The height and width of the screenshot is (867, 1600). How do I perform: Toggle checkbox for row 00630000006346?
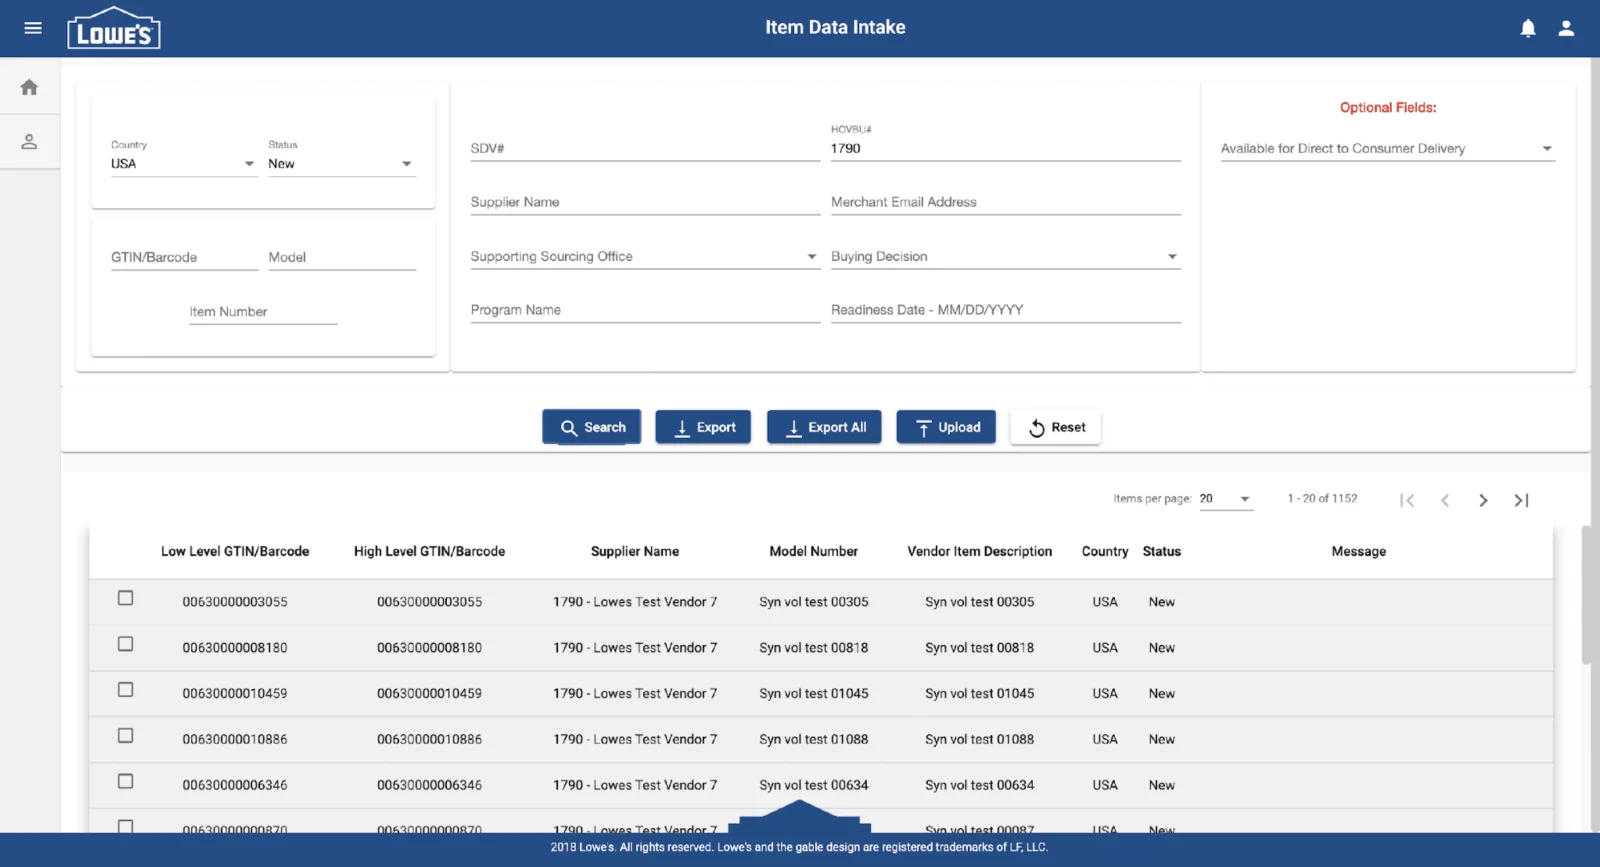(x=125, y=782)
